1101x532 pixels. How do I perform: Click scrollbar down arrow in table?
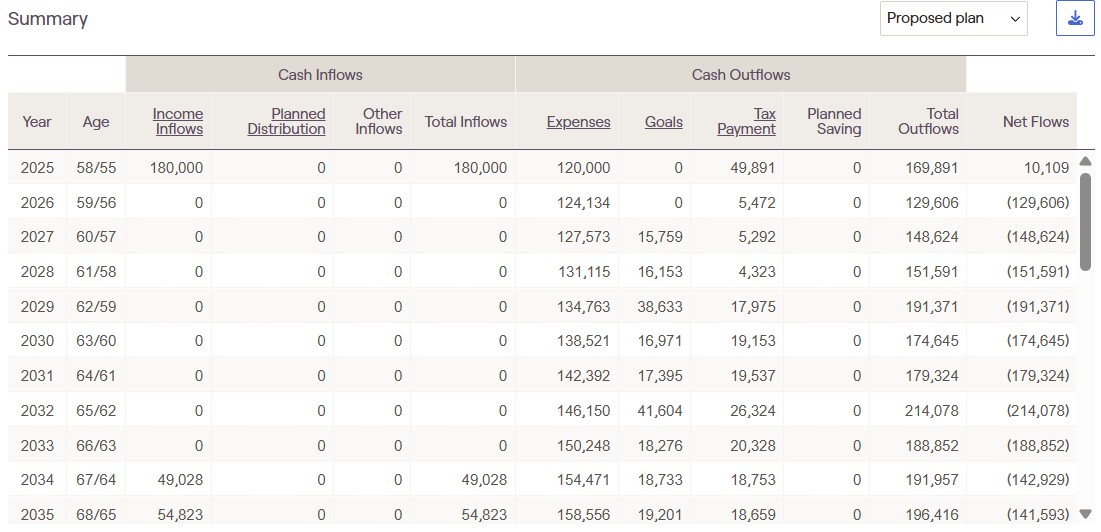tap(1086, 514)
